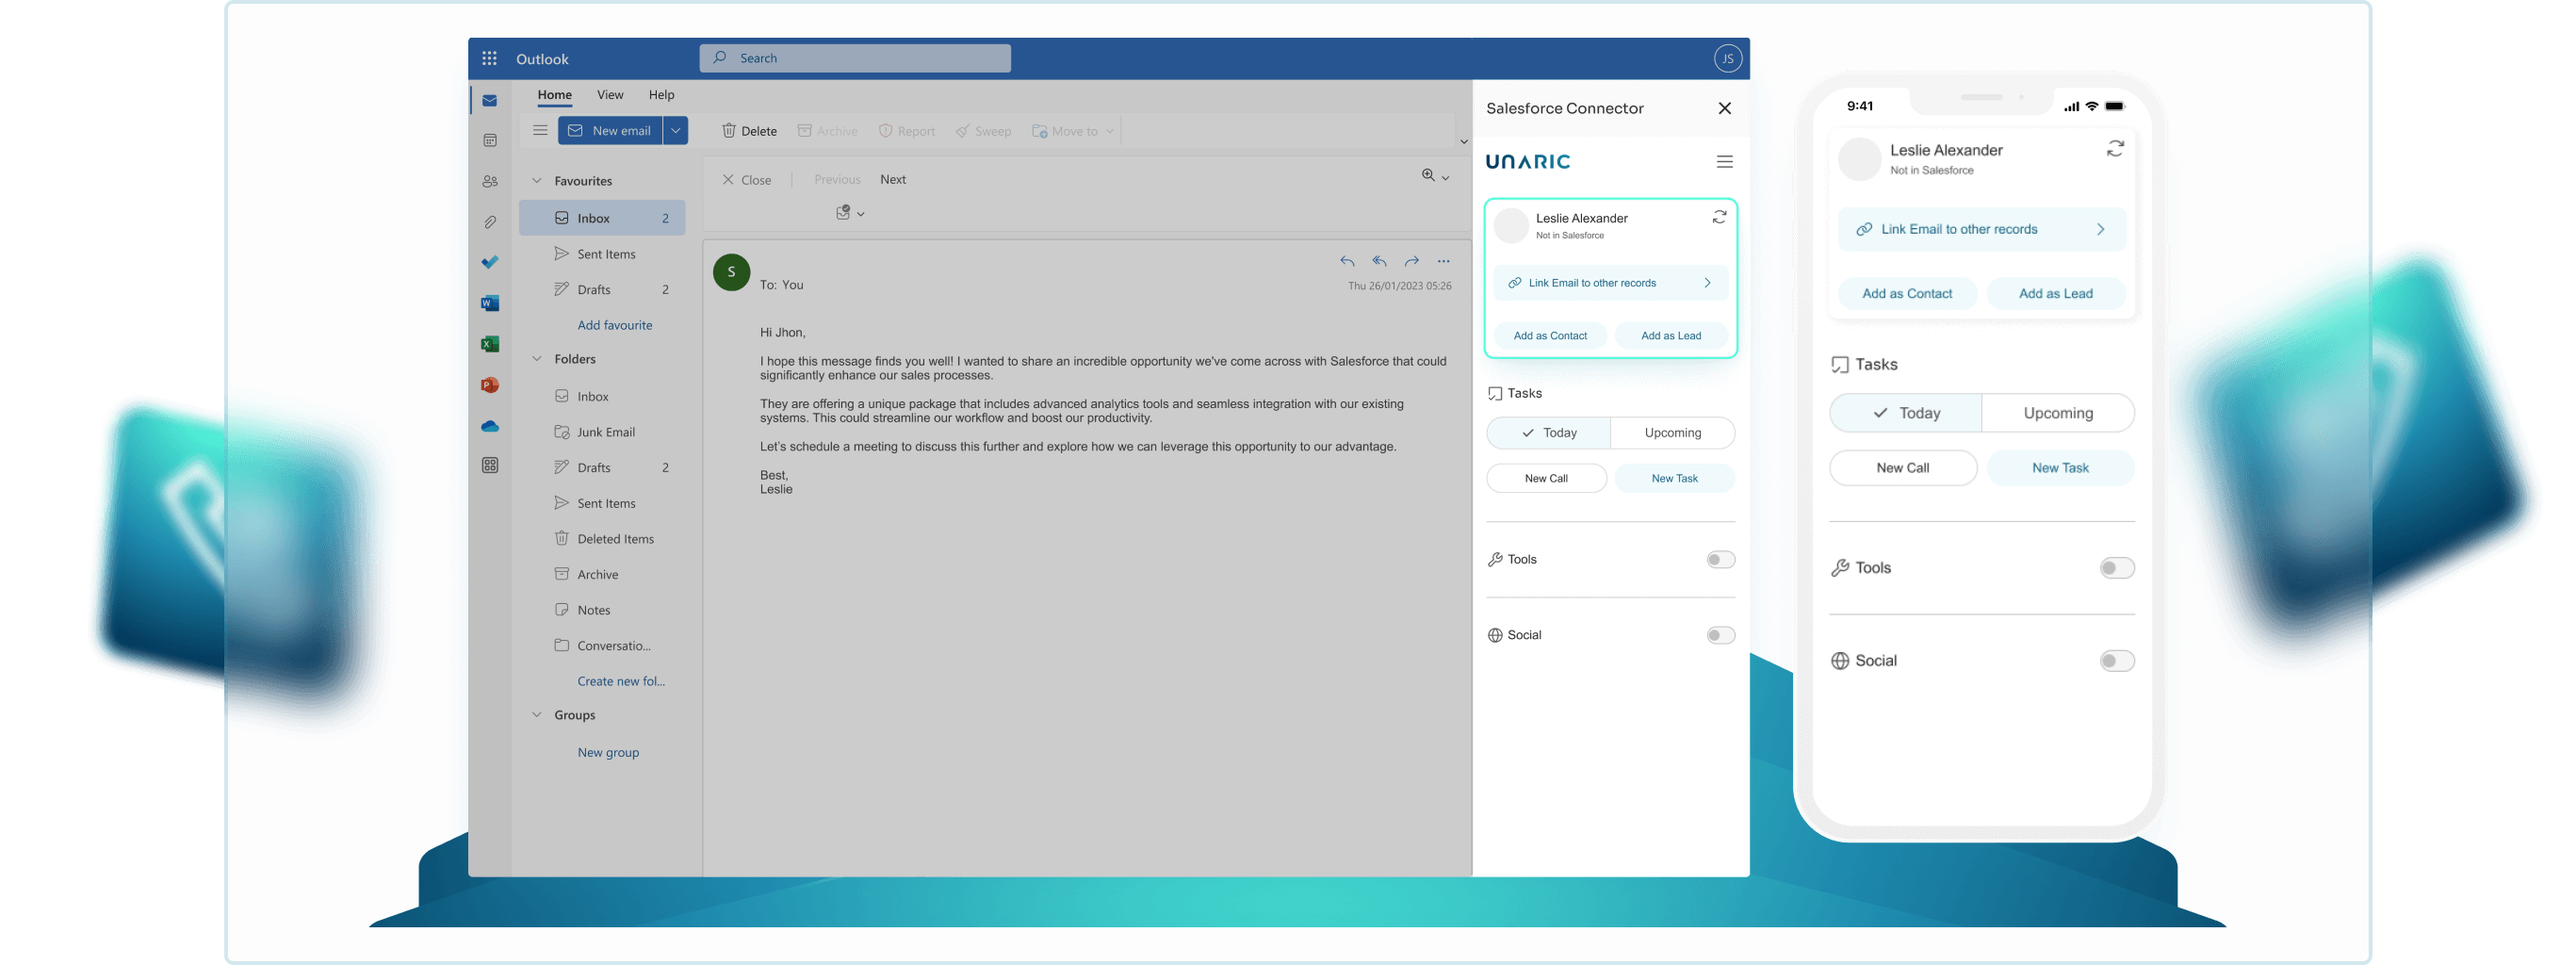Viewport: 2576px width, 965px height.
Task: Switch to the View tab
Action: click(610, 95)
